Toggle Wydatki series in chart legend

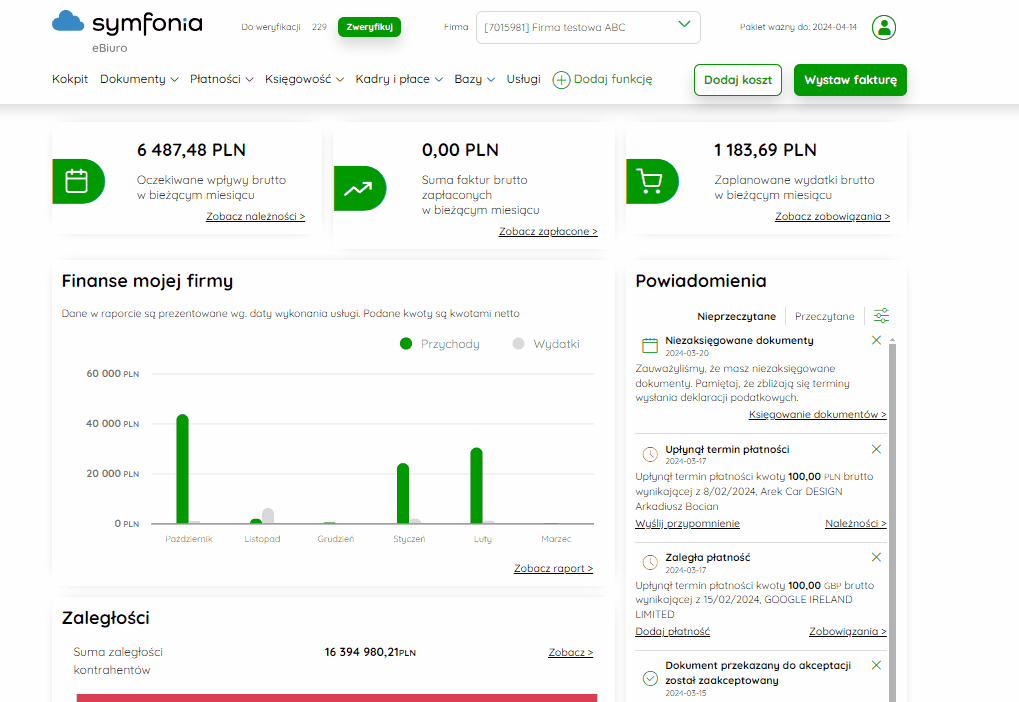[546, 344]
